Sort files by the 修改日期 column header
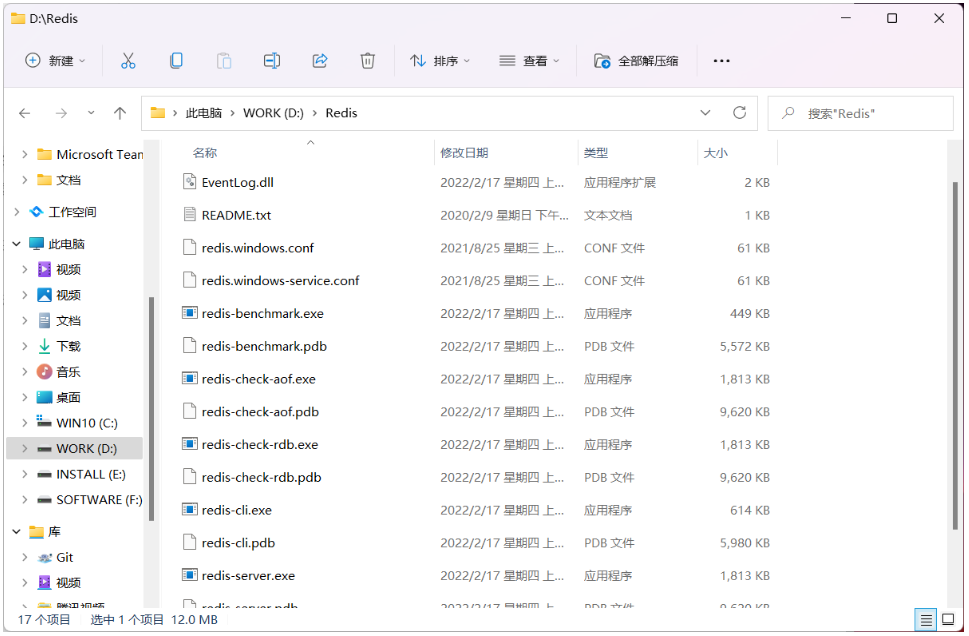This screenshot has height=636, width=969. [x=465, y=153]
